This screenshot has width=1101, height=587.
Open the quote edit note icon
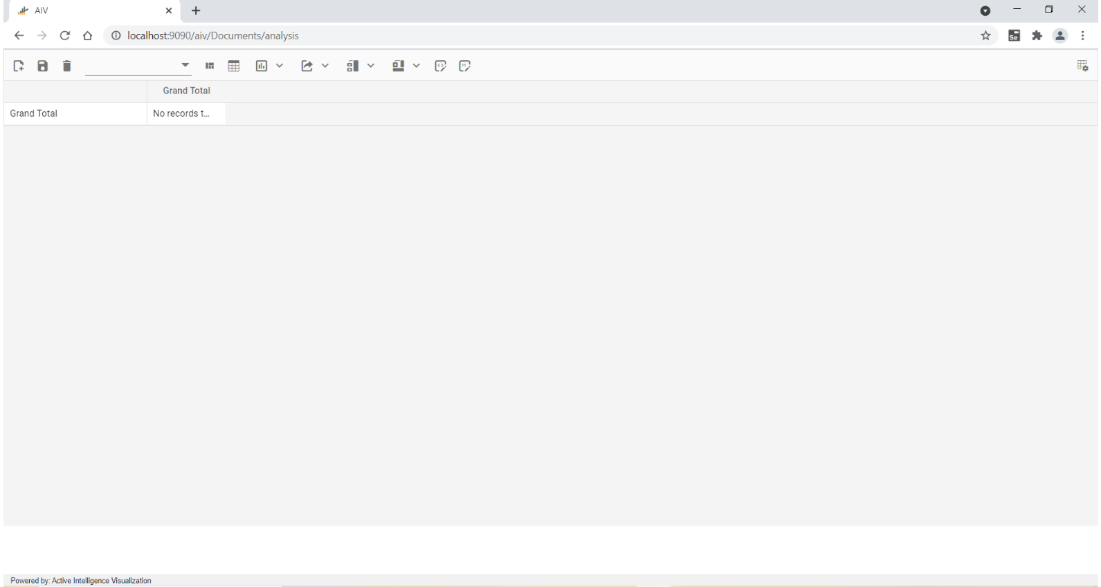465,66
